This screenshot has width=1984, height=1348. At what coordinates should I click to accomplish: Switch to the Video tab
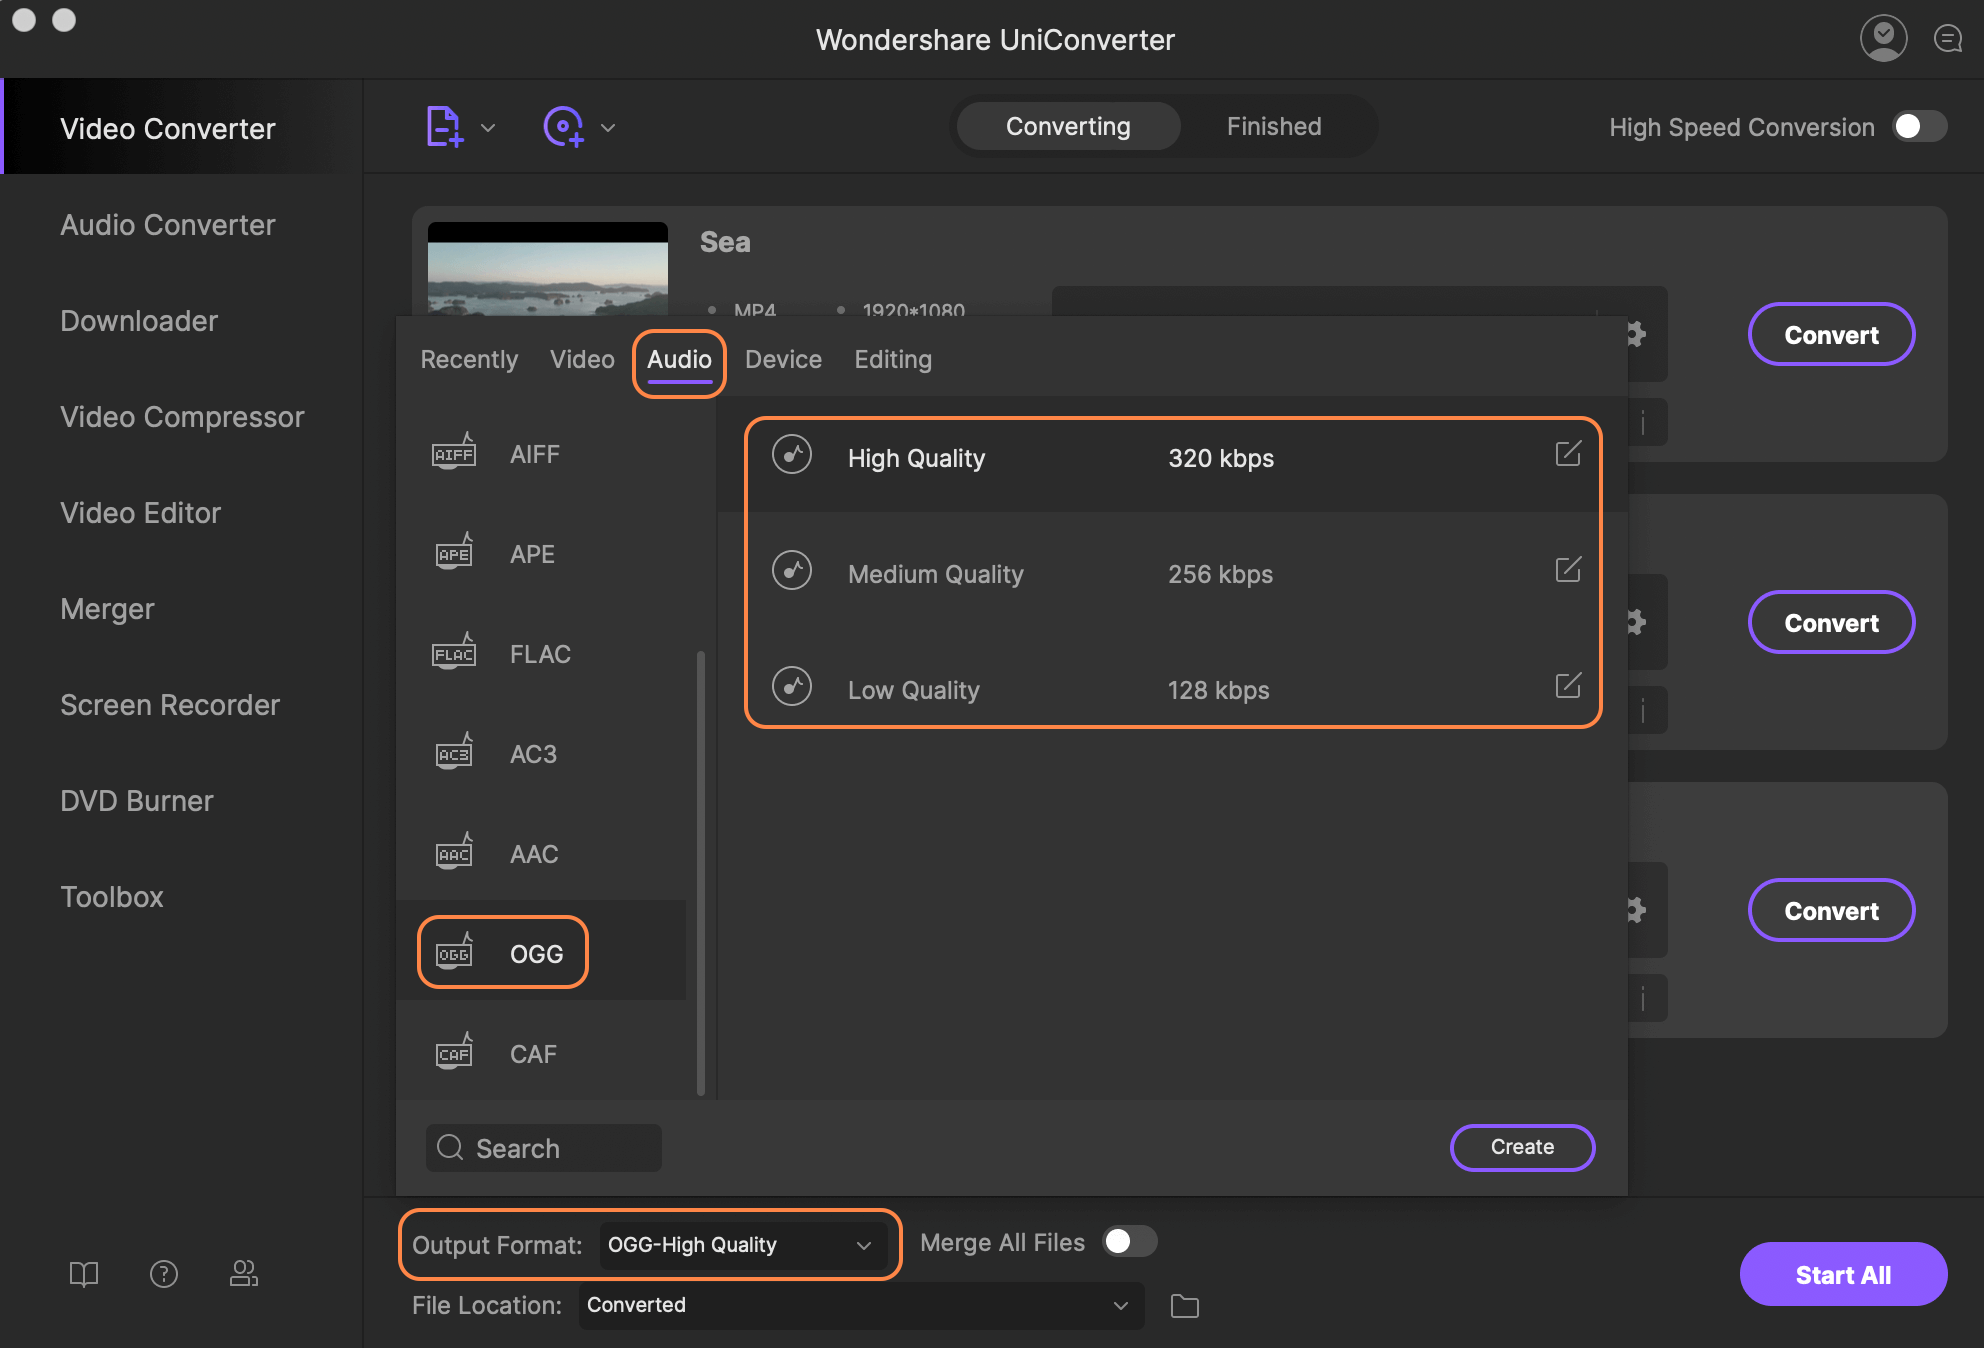coord(581,358)
